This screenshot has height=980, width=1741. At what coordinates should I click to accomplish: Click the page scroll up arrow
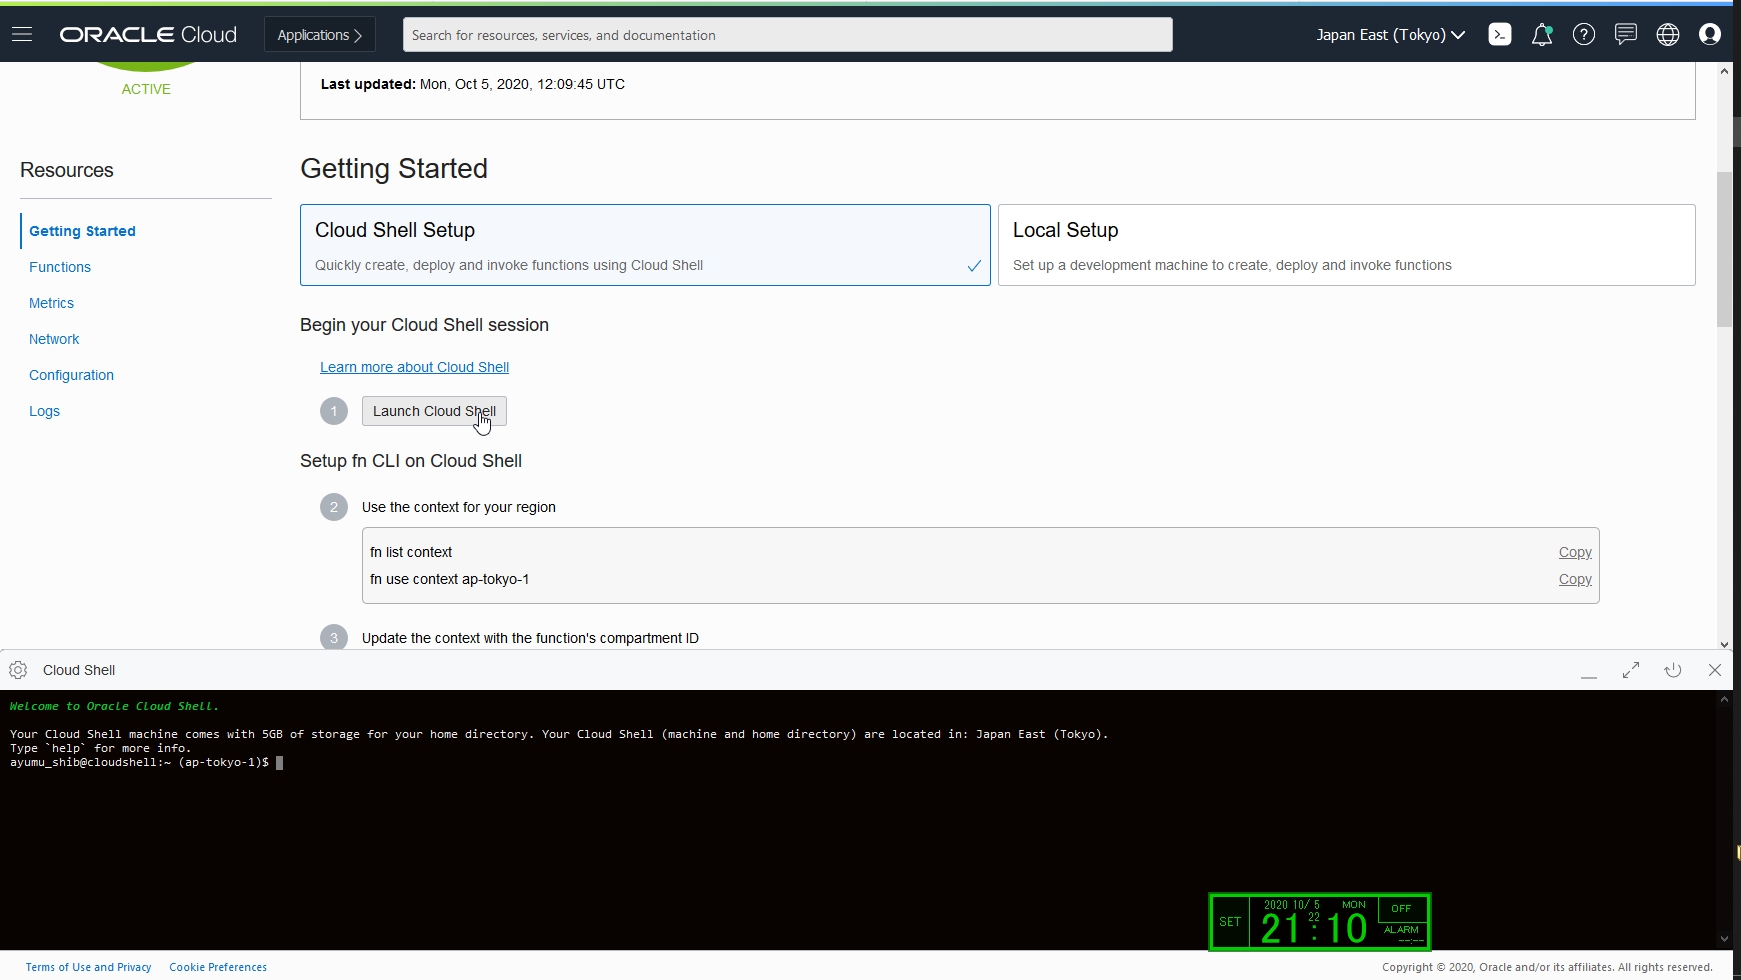[x=1724, y=71]
